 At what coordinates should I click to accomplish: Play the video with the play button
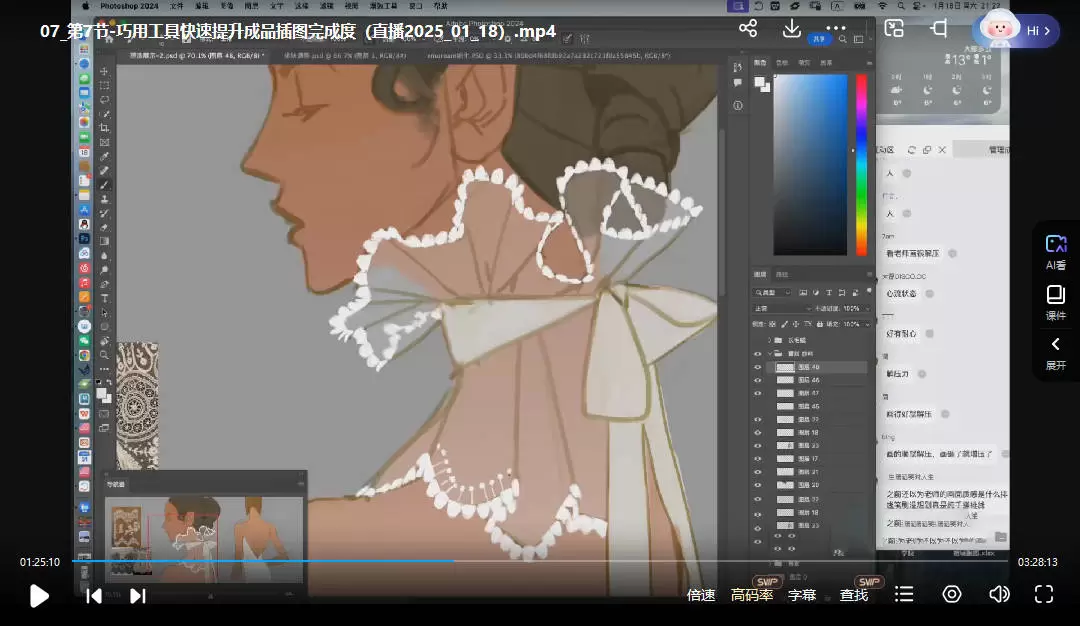coord(39,596)
